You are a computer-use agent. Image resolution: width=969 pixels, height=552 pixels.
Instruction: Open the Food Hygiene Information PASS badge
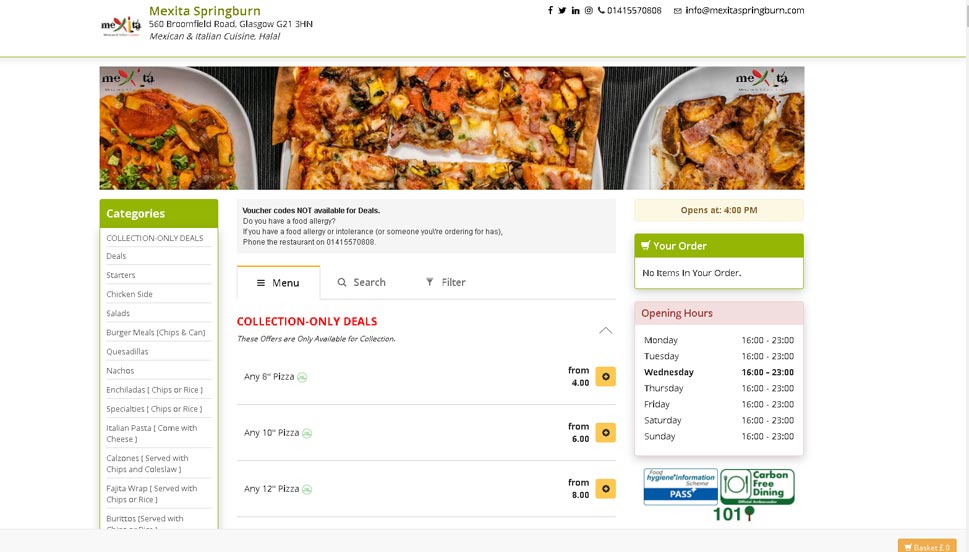click(680, 486)
